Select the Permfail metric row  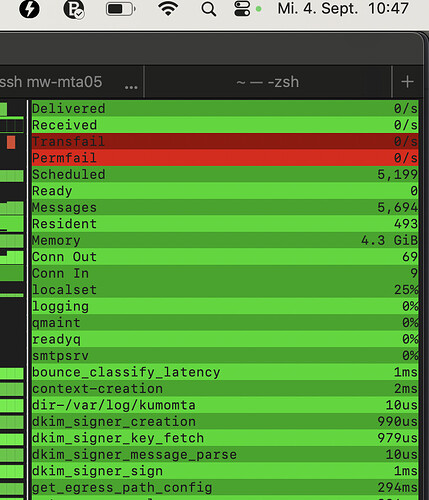[x=225, y=158]
